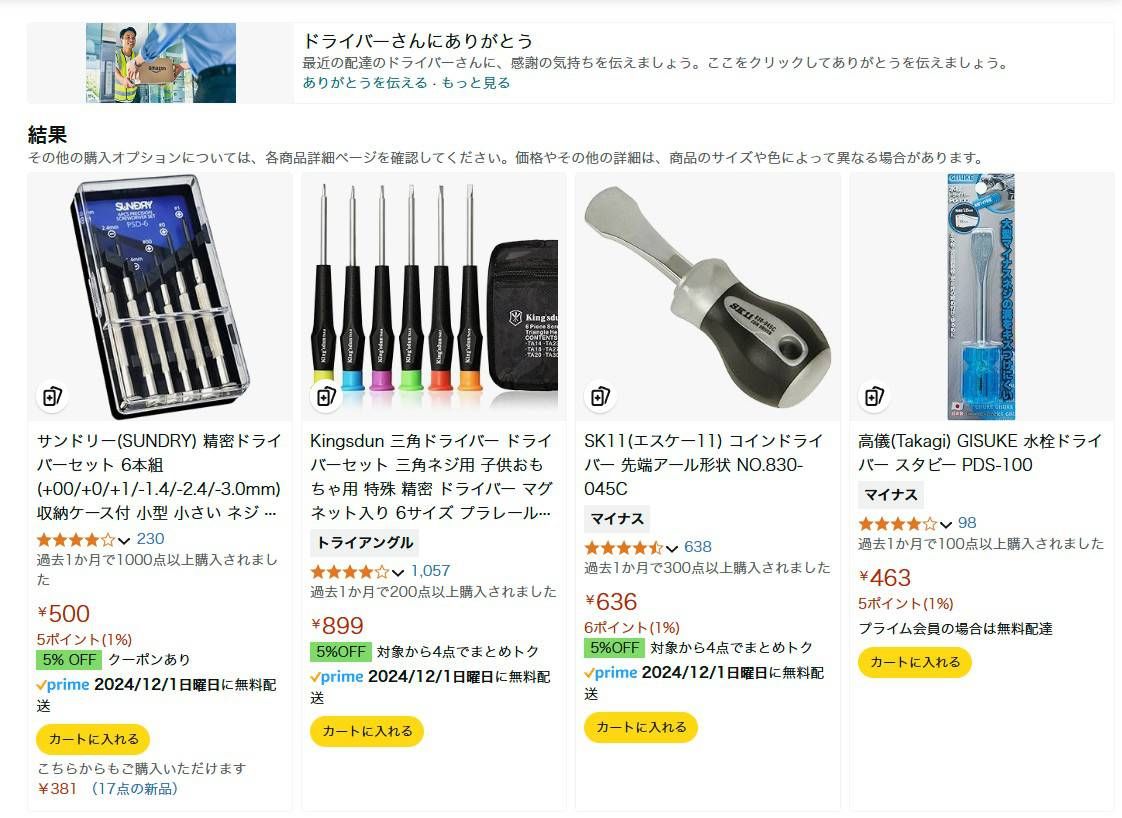View the 17点の新品 offers link
The image size is (1122, 818).
pyautogui.click(x=134, y=789)
